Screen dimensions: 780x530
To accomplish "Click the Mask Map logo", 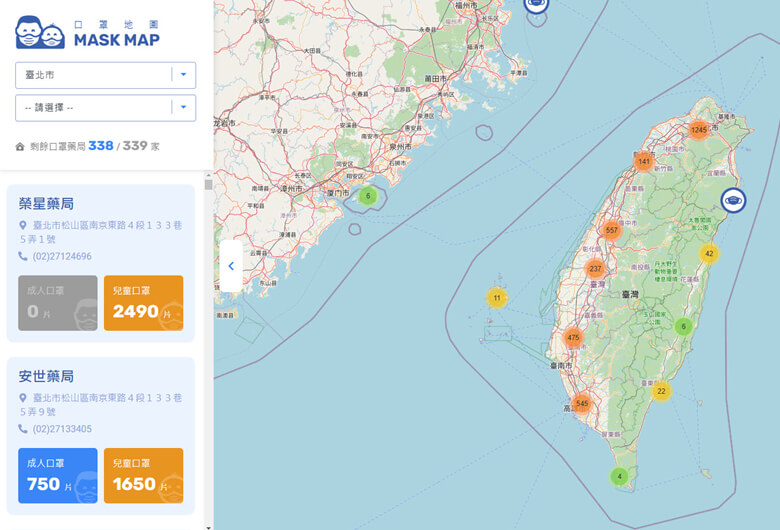I will click(87, 33).
